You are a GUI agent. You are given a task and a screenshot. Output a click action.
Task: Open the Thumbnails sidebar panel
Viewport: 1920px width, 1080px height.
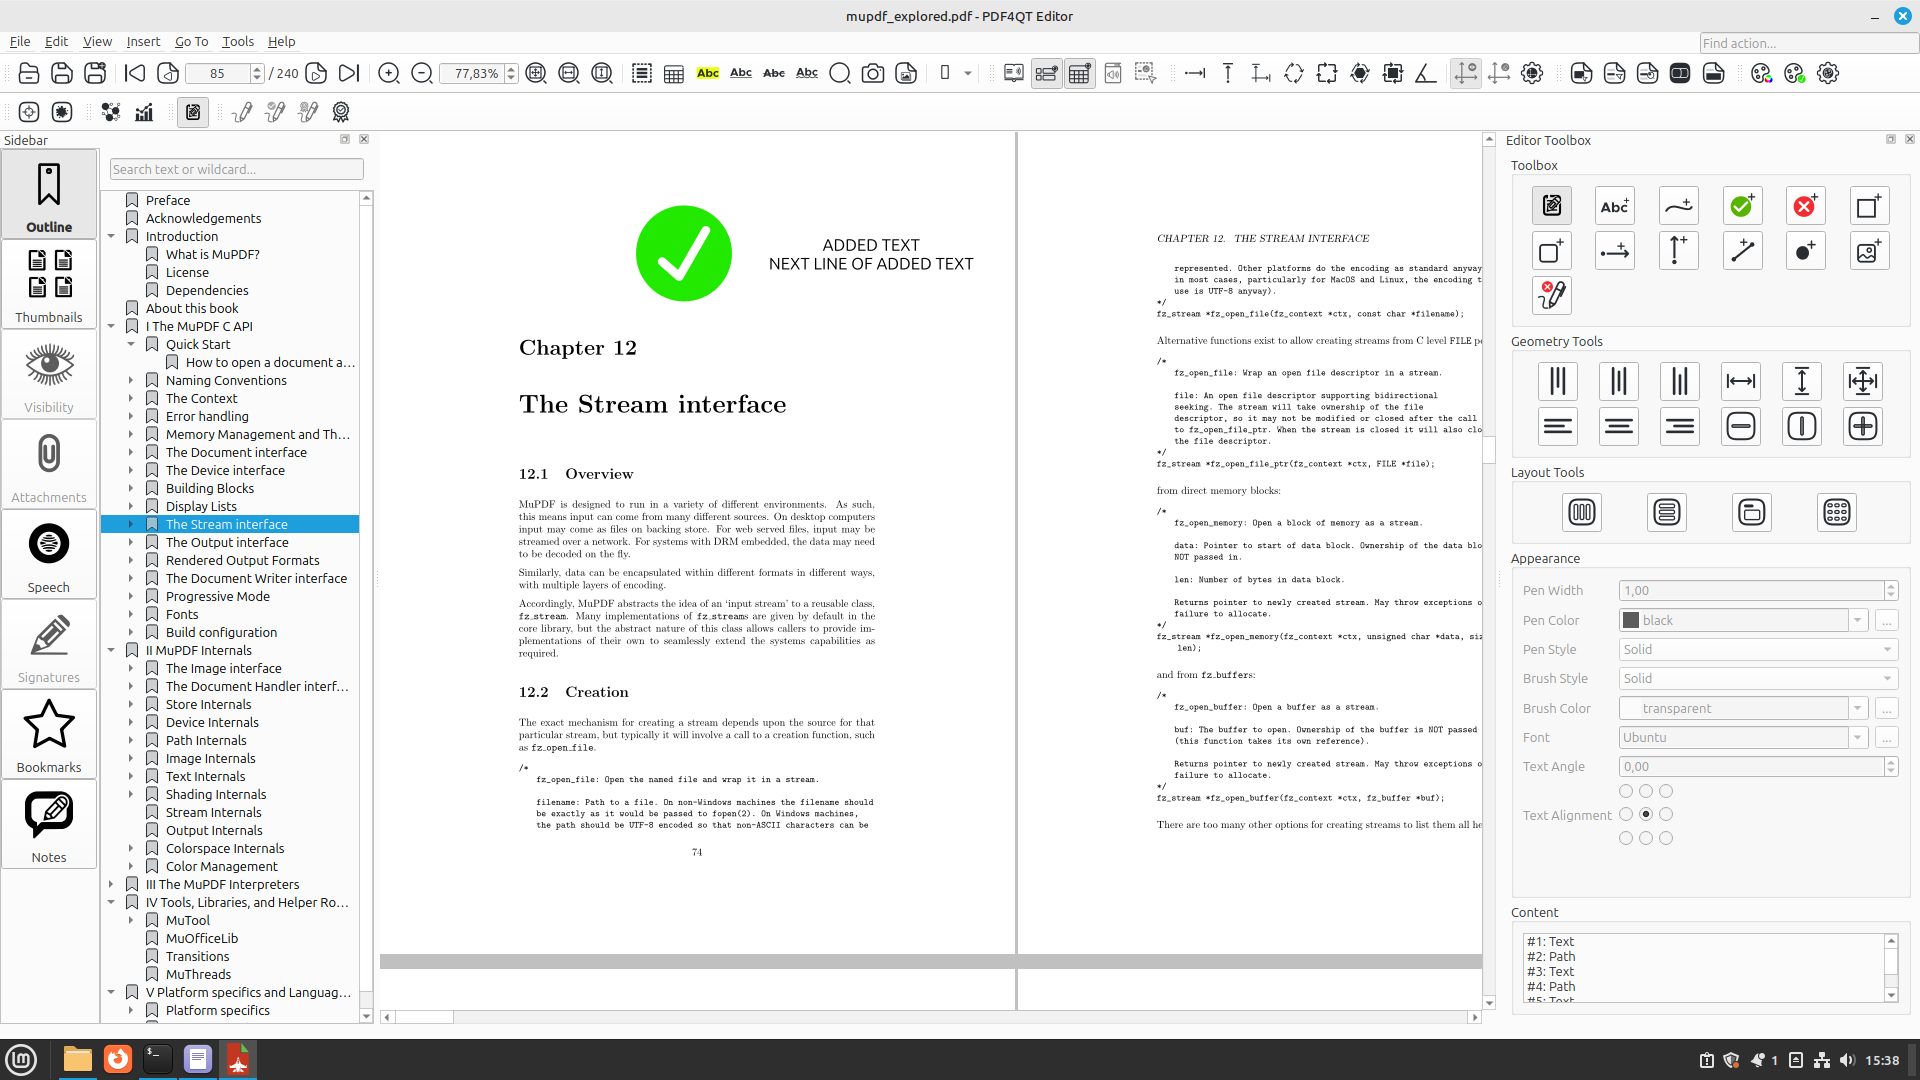pyautogui.click(x=49, y=285)
